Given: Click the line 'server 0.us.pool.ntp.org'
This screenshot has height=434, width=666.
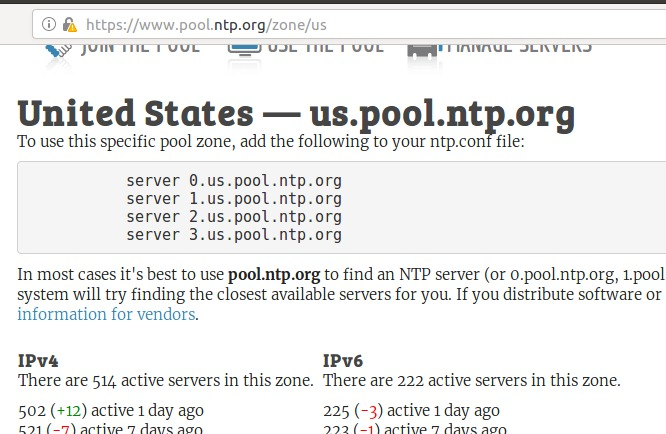Looking at the screenshot, I should [x=234, y=181].
